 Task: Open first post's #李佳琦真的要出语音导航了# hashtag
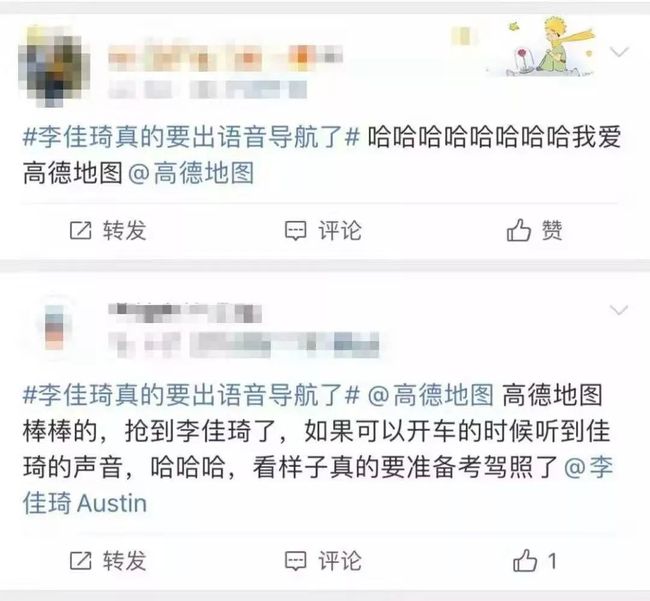(x=191, y=137)
